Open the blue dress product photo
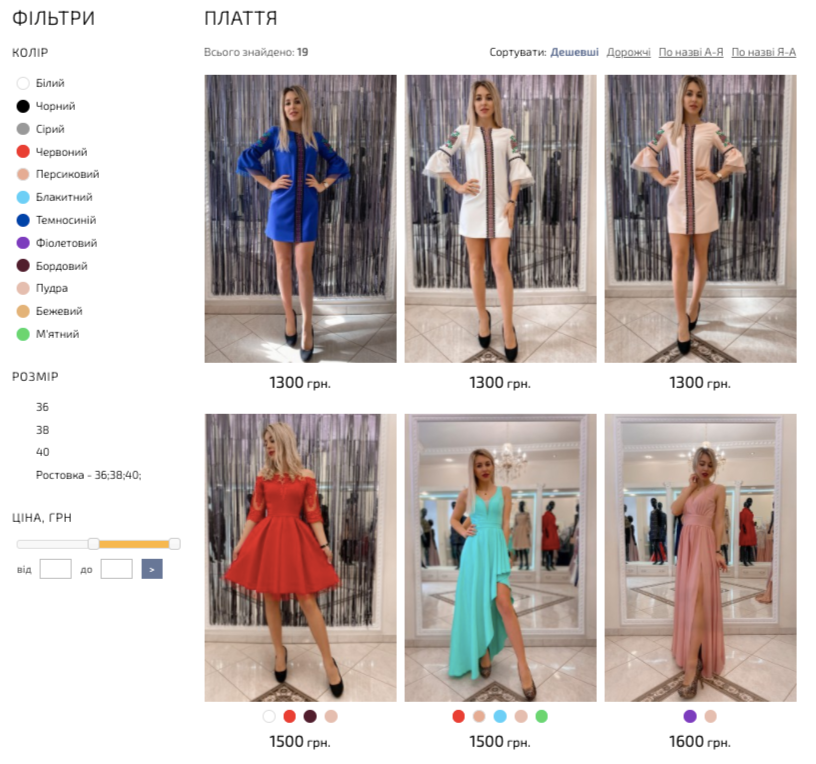Viewport: 816px width, 764px height. pyautogui.click(x=300, y=218)
